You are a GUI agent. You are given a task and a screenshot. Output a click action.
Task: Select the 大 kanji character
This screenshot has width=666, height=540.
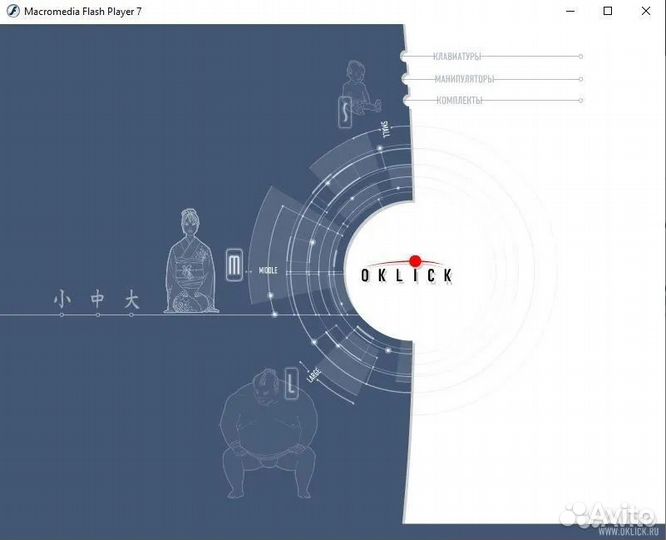[132, 299]
